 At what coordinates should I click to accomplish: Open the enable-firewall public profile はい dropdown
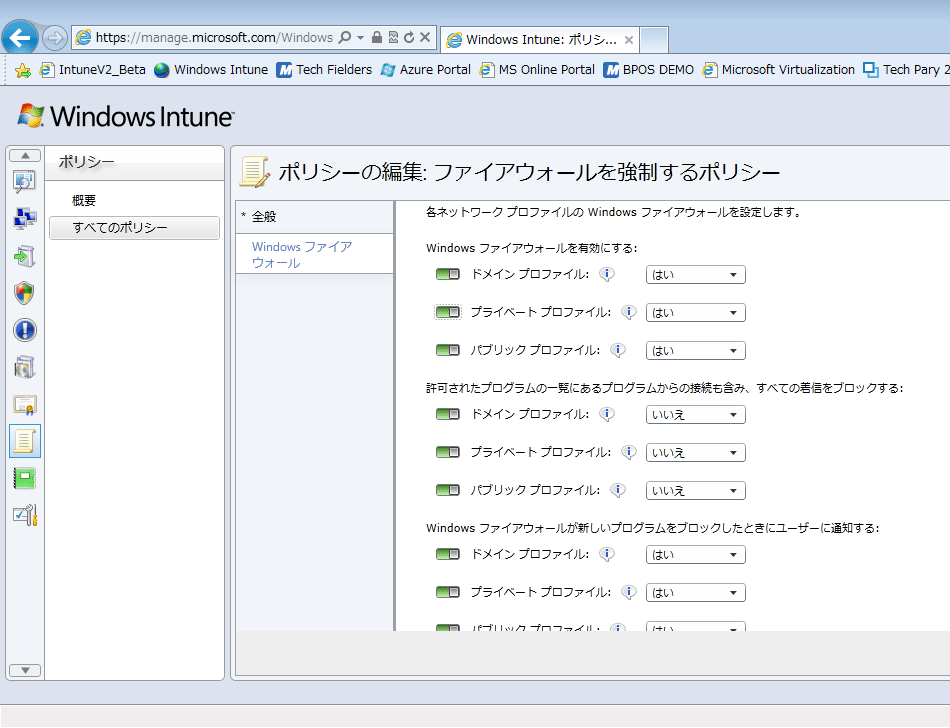(696, 351)
